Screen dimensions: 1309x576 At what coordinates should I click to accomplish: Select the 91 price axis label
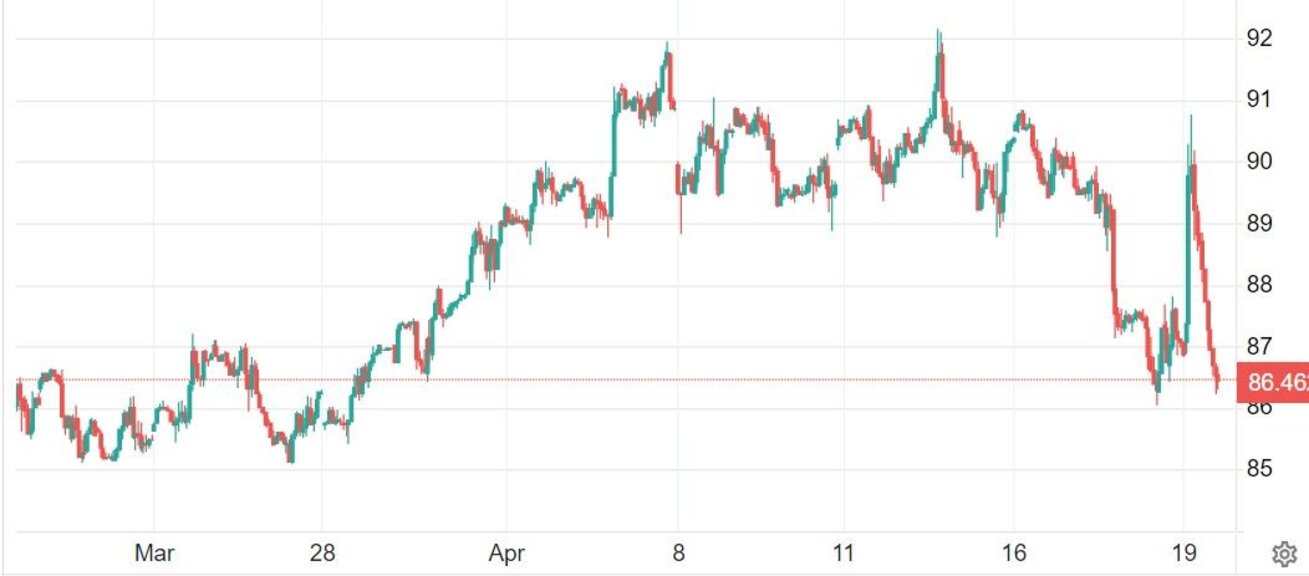(1259, 99)
